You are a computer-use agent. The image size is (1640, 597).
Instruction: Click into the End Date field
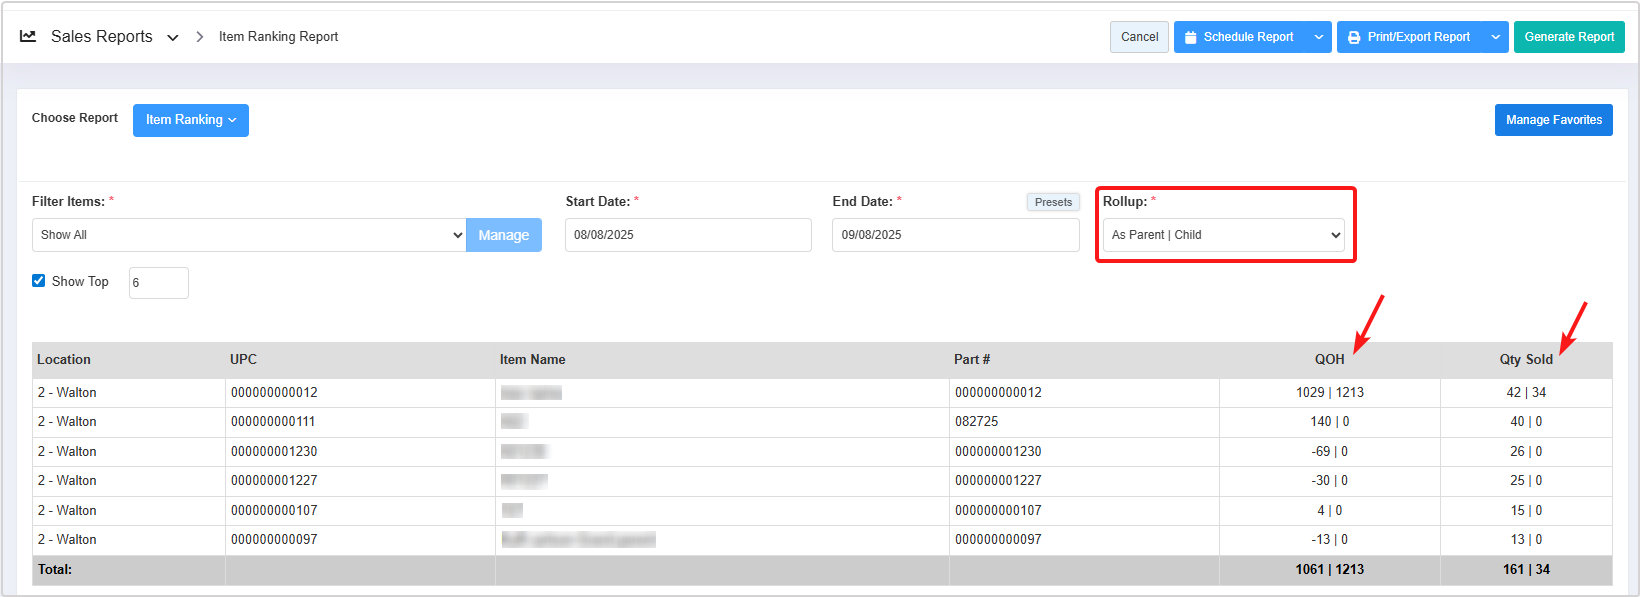[955, 235]
